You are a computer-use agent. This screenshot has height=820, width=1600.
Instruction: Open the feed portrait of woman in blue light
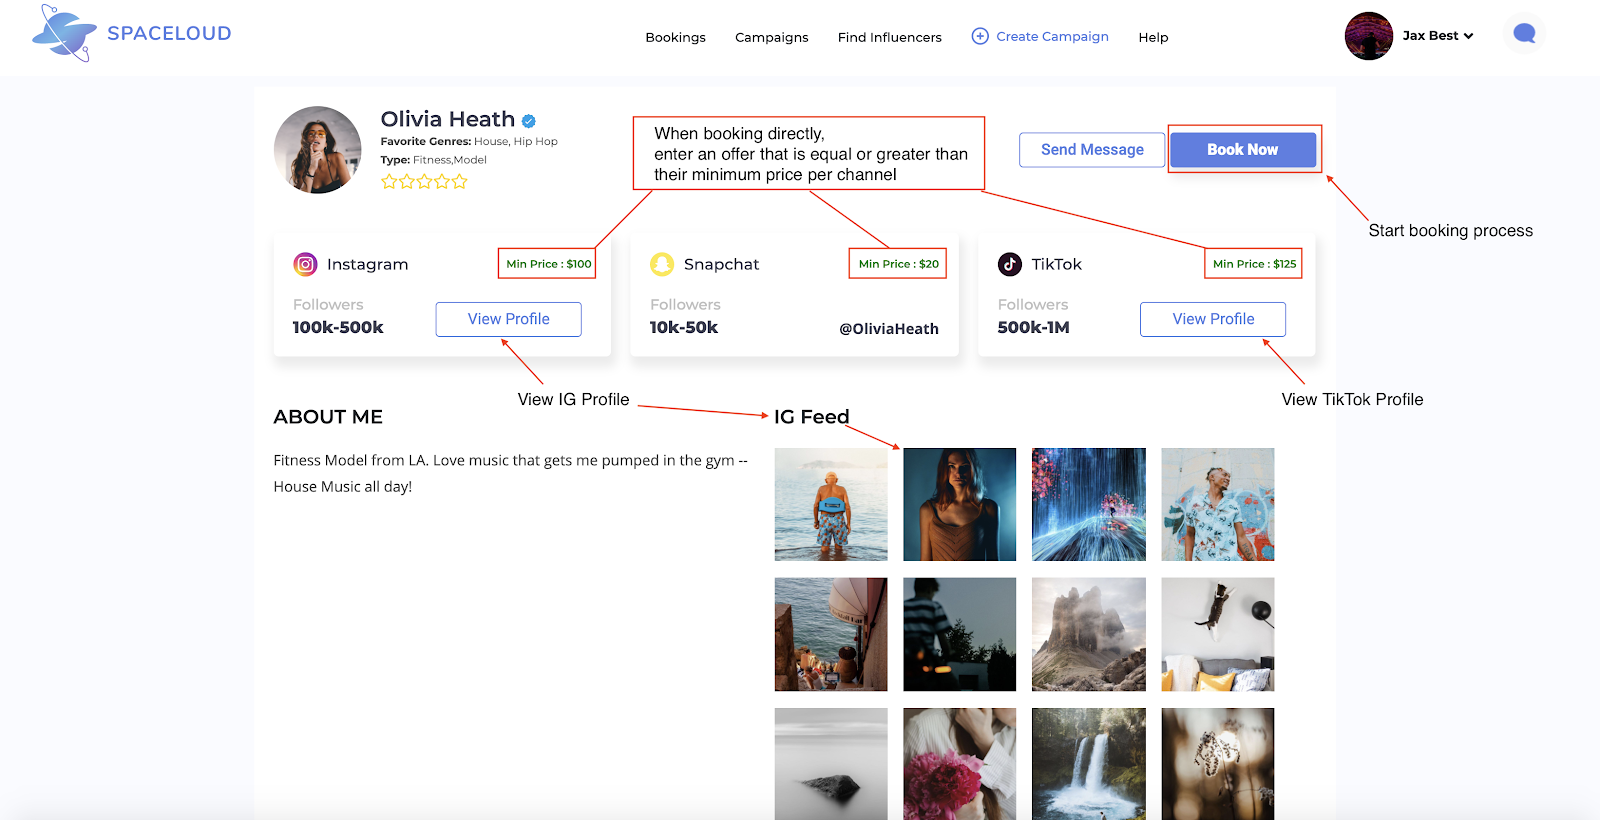click(x=960, y=504)
